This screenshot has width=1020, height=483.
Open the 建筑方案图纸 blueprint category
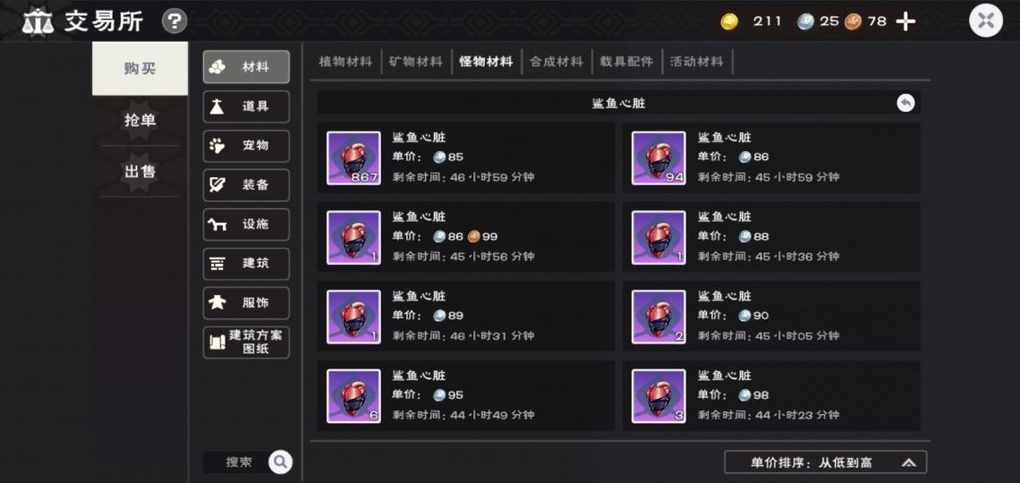click(246, 342)
